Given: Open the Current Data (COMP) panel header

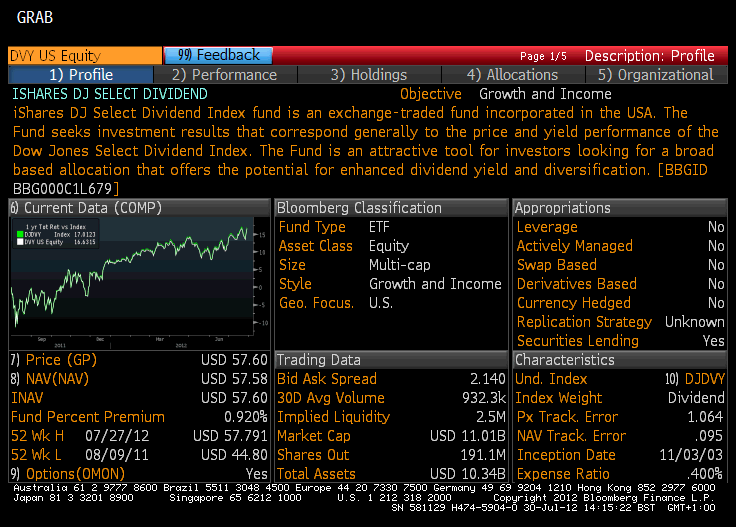Looking at the screenshot, I should coord(85,208).
